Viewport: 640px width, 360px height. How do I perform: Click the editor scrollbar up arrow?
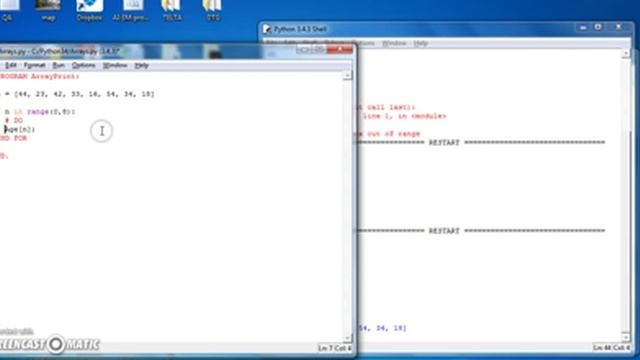click(347, 76)
